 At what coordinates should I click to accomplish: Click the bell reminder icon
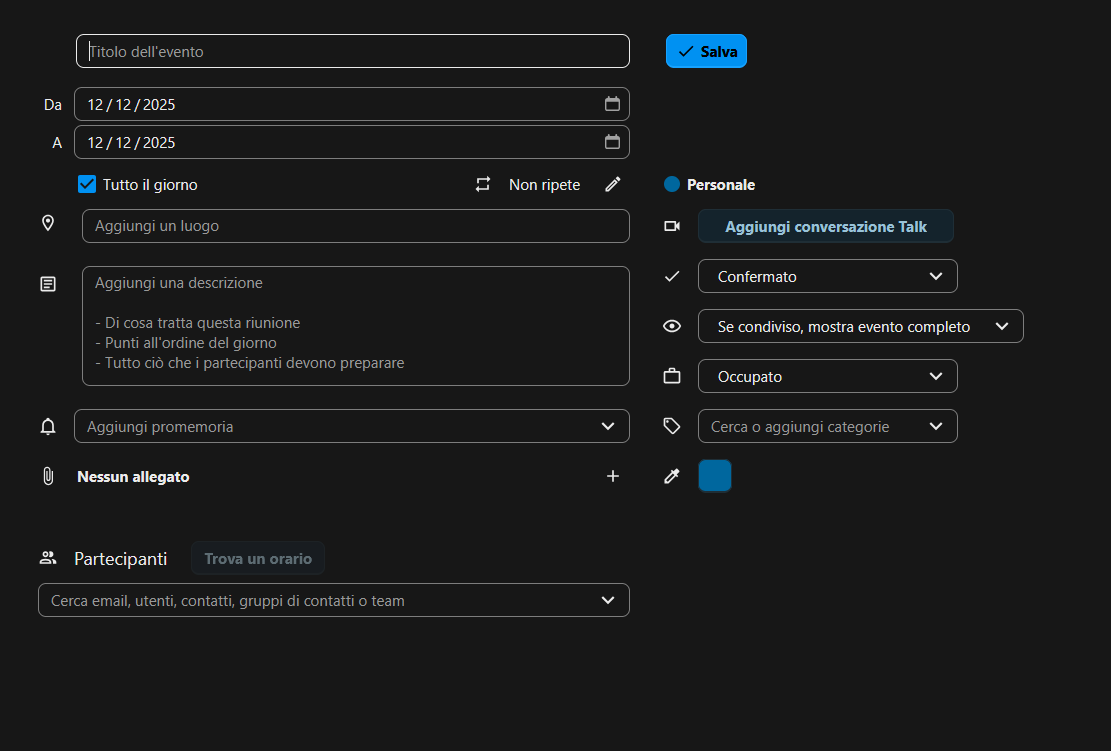pyautogui.click(x=48, y=427)
